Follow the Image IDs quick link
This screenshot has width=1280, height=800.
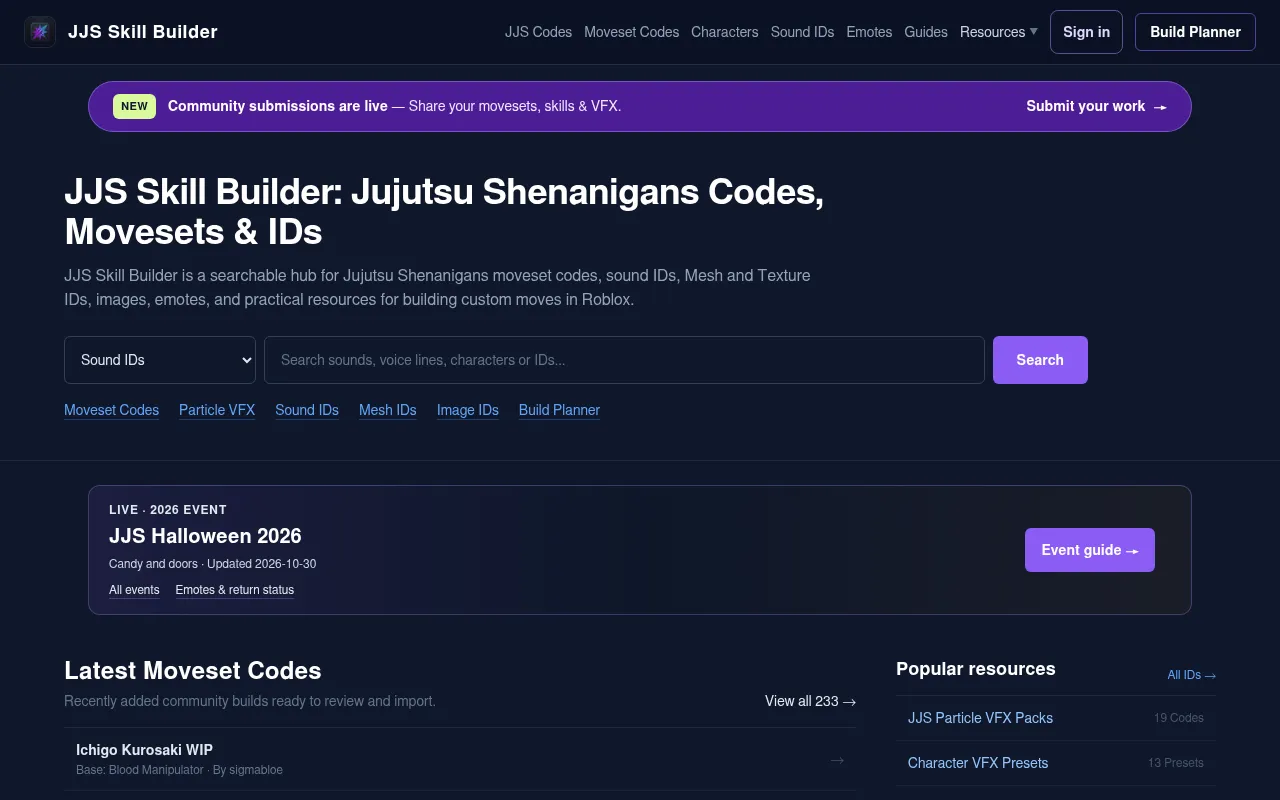click(x=468, y=410)
